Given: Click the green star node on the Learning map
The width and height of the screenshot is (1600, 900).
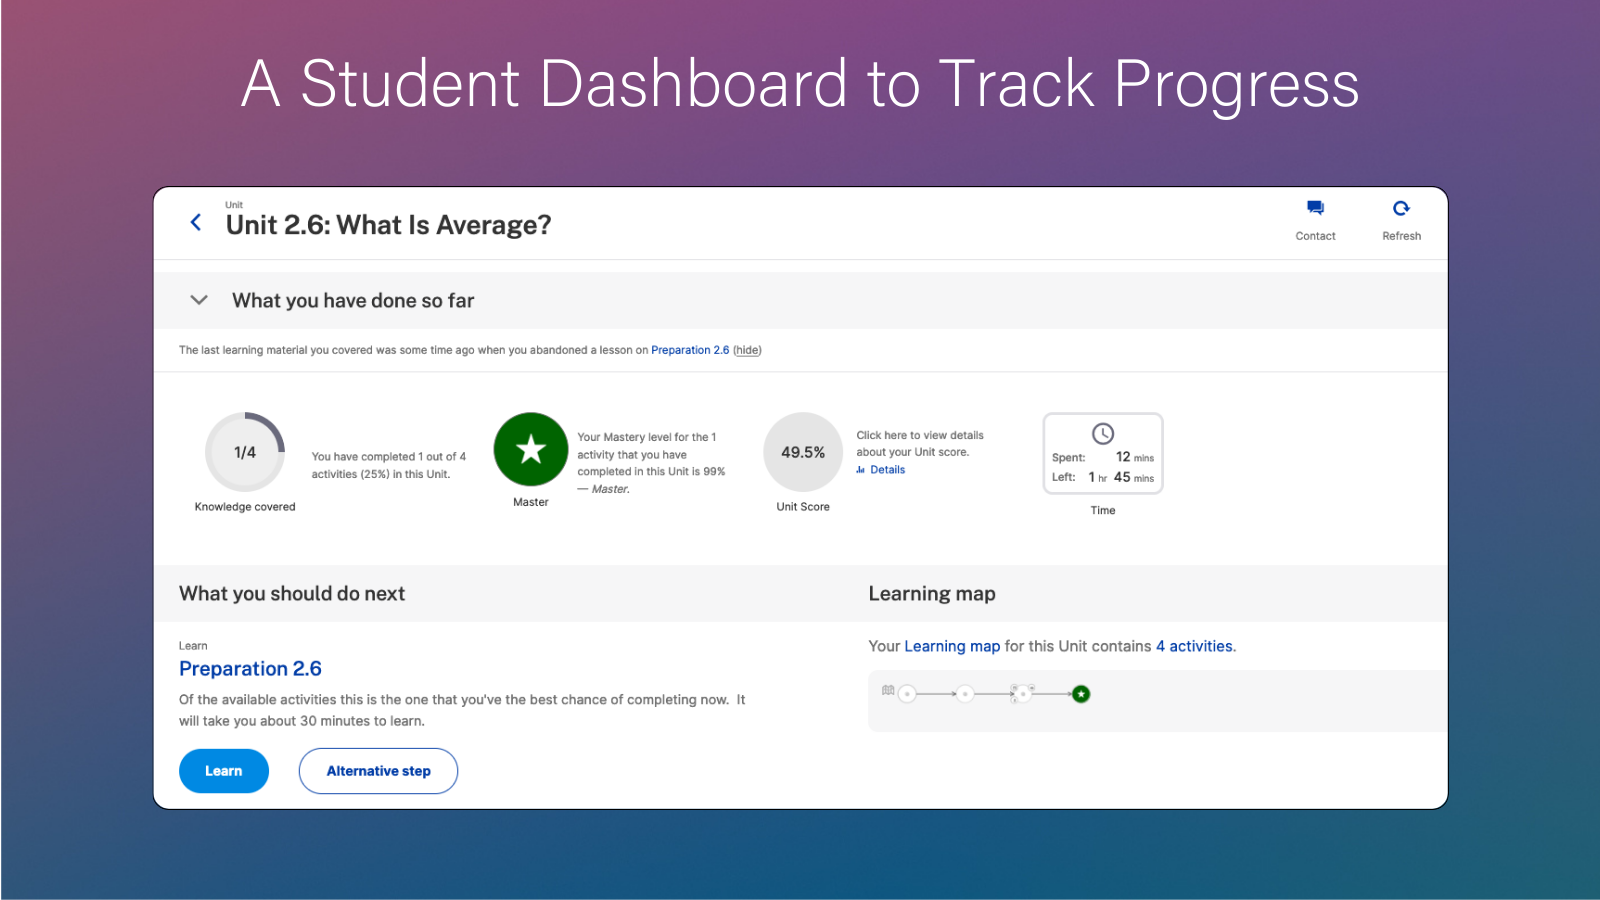Looking at the screenshot, I should point(1081,694).
